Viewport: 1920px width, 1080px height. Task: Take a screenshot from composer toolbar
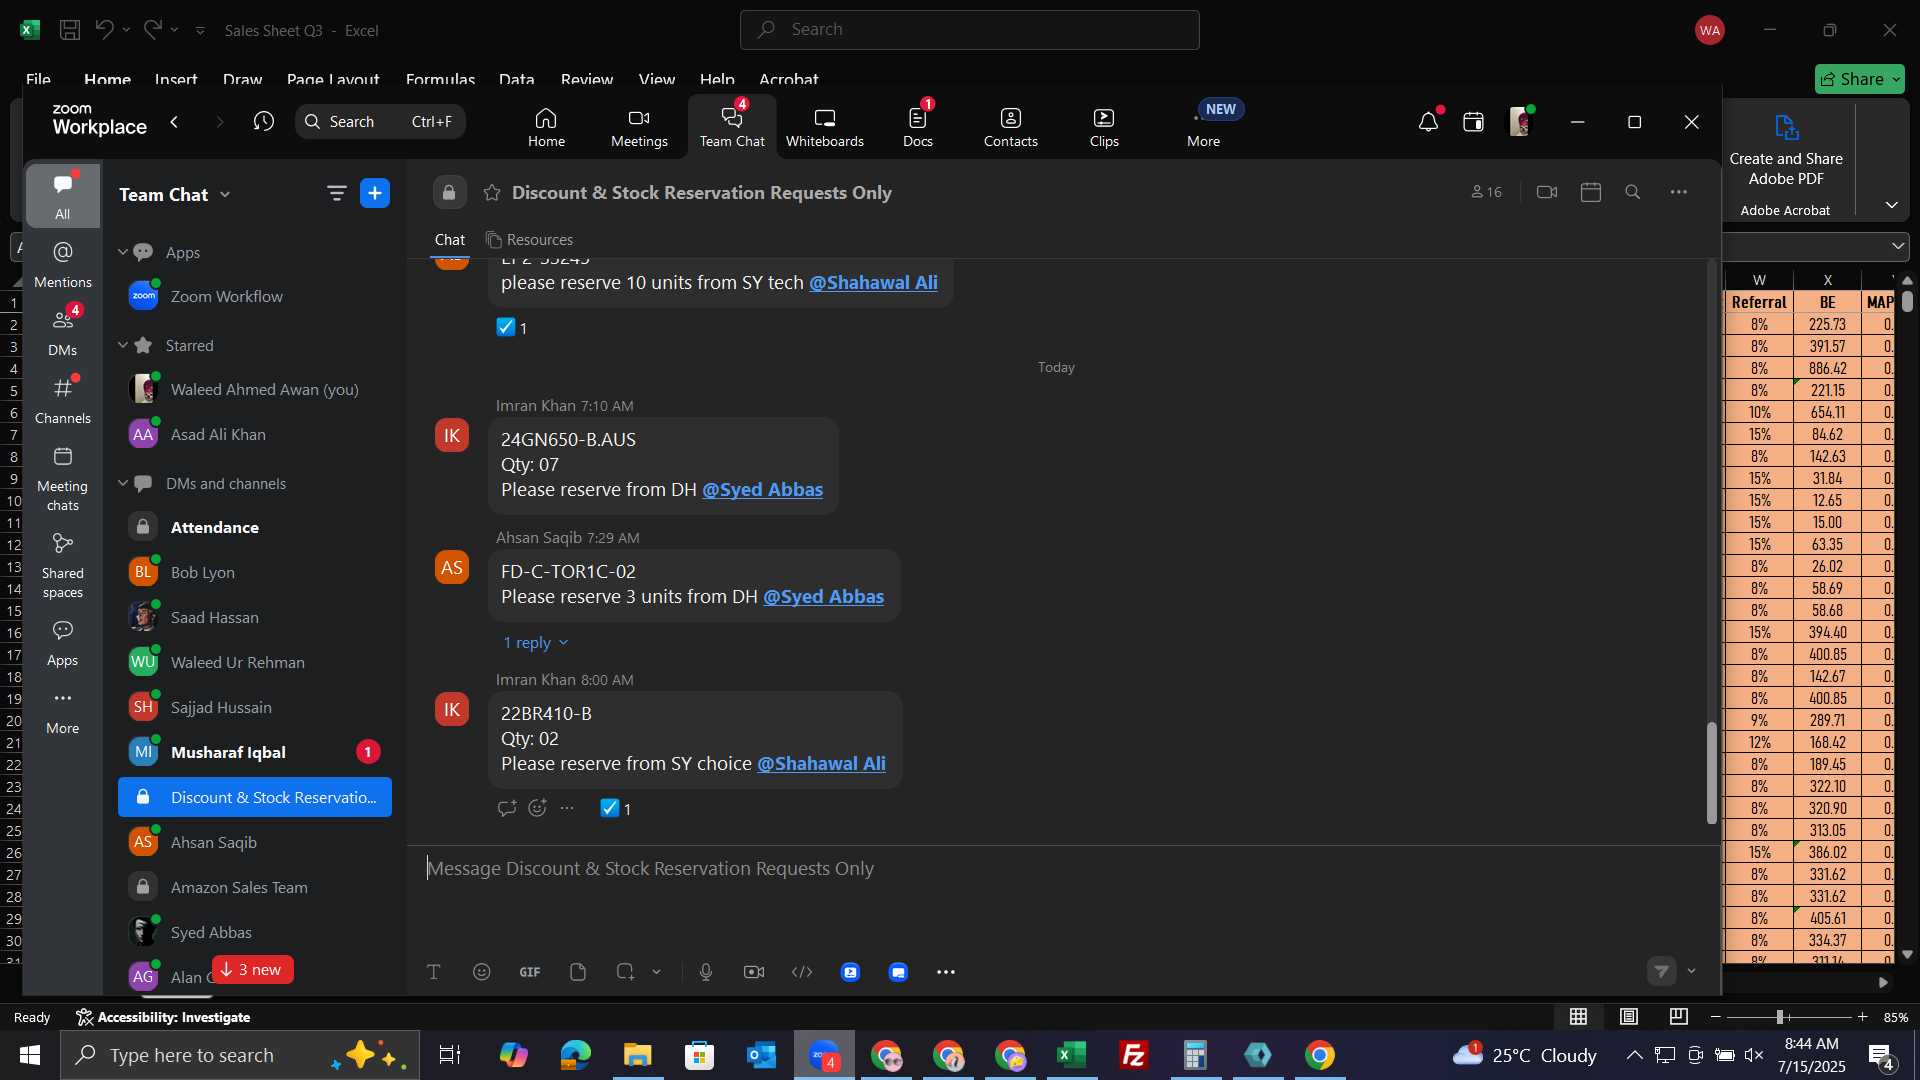[x=626, y=972]
